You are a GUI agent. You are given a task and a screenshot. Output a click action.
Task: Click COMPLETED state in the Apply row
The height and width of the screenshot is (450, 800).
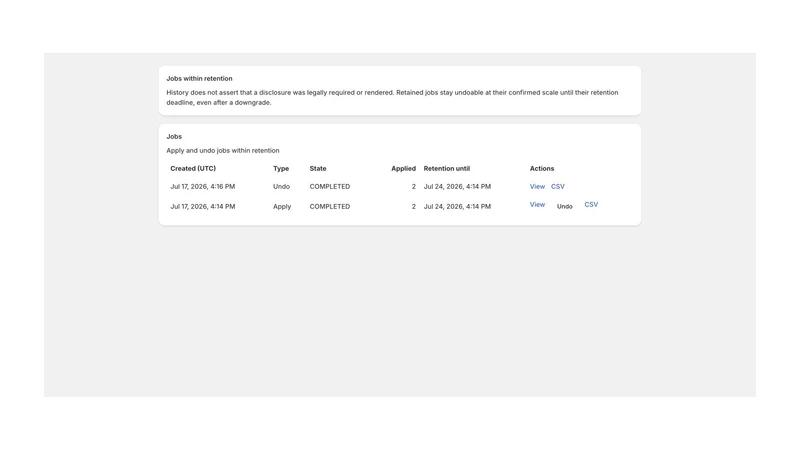[330, 207]
